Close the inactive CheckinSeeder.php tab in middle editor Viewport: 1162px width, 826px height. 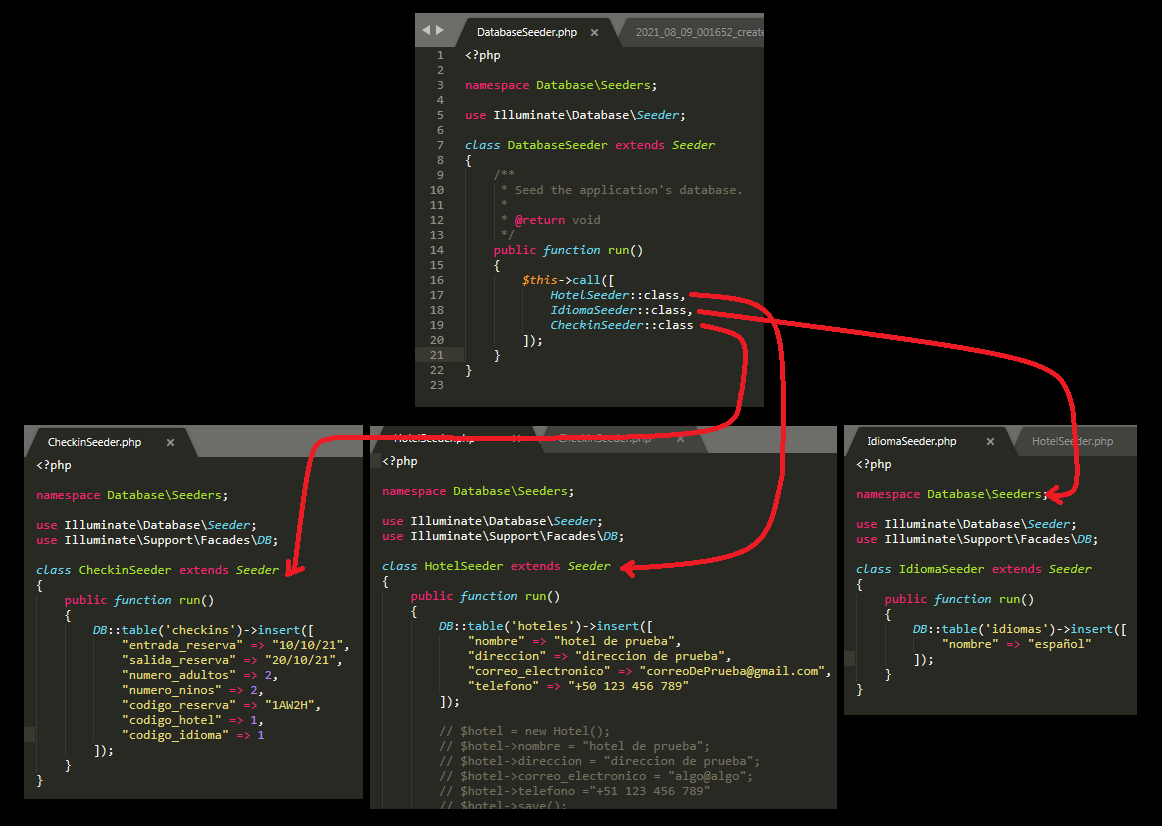click(679, 438)
